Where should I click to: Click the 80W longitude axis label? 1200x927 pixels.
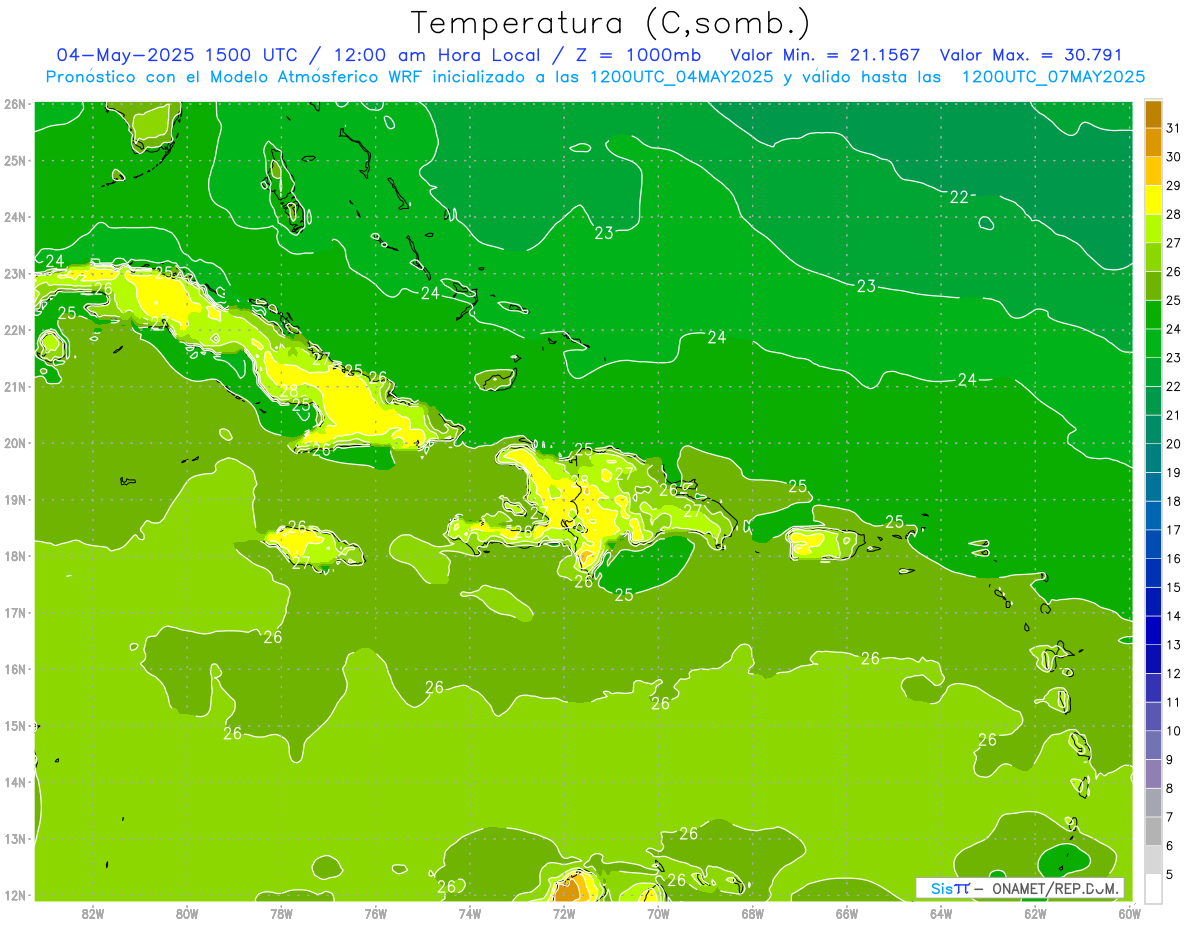187,913
